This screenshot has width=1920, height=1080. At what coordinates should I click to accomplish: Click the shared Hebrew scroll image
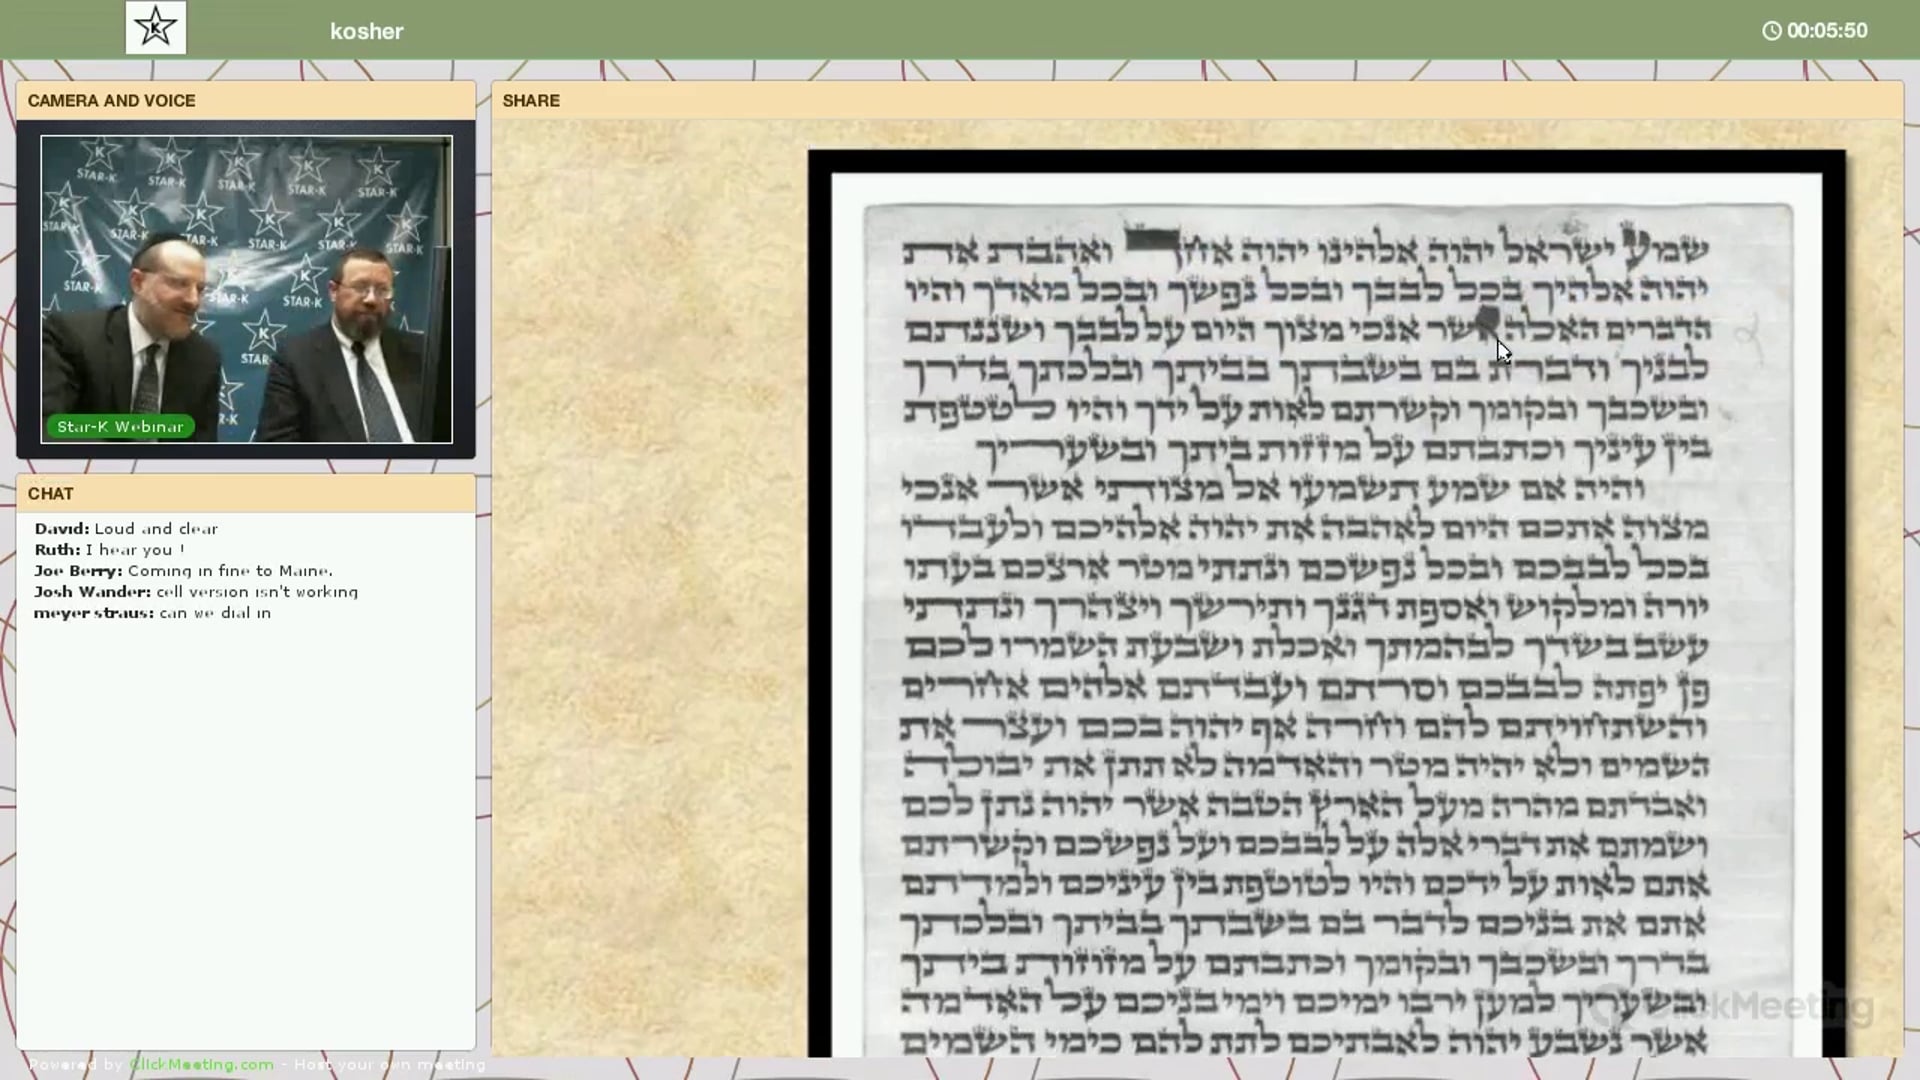coord(1327,604)
